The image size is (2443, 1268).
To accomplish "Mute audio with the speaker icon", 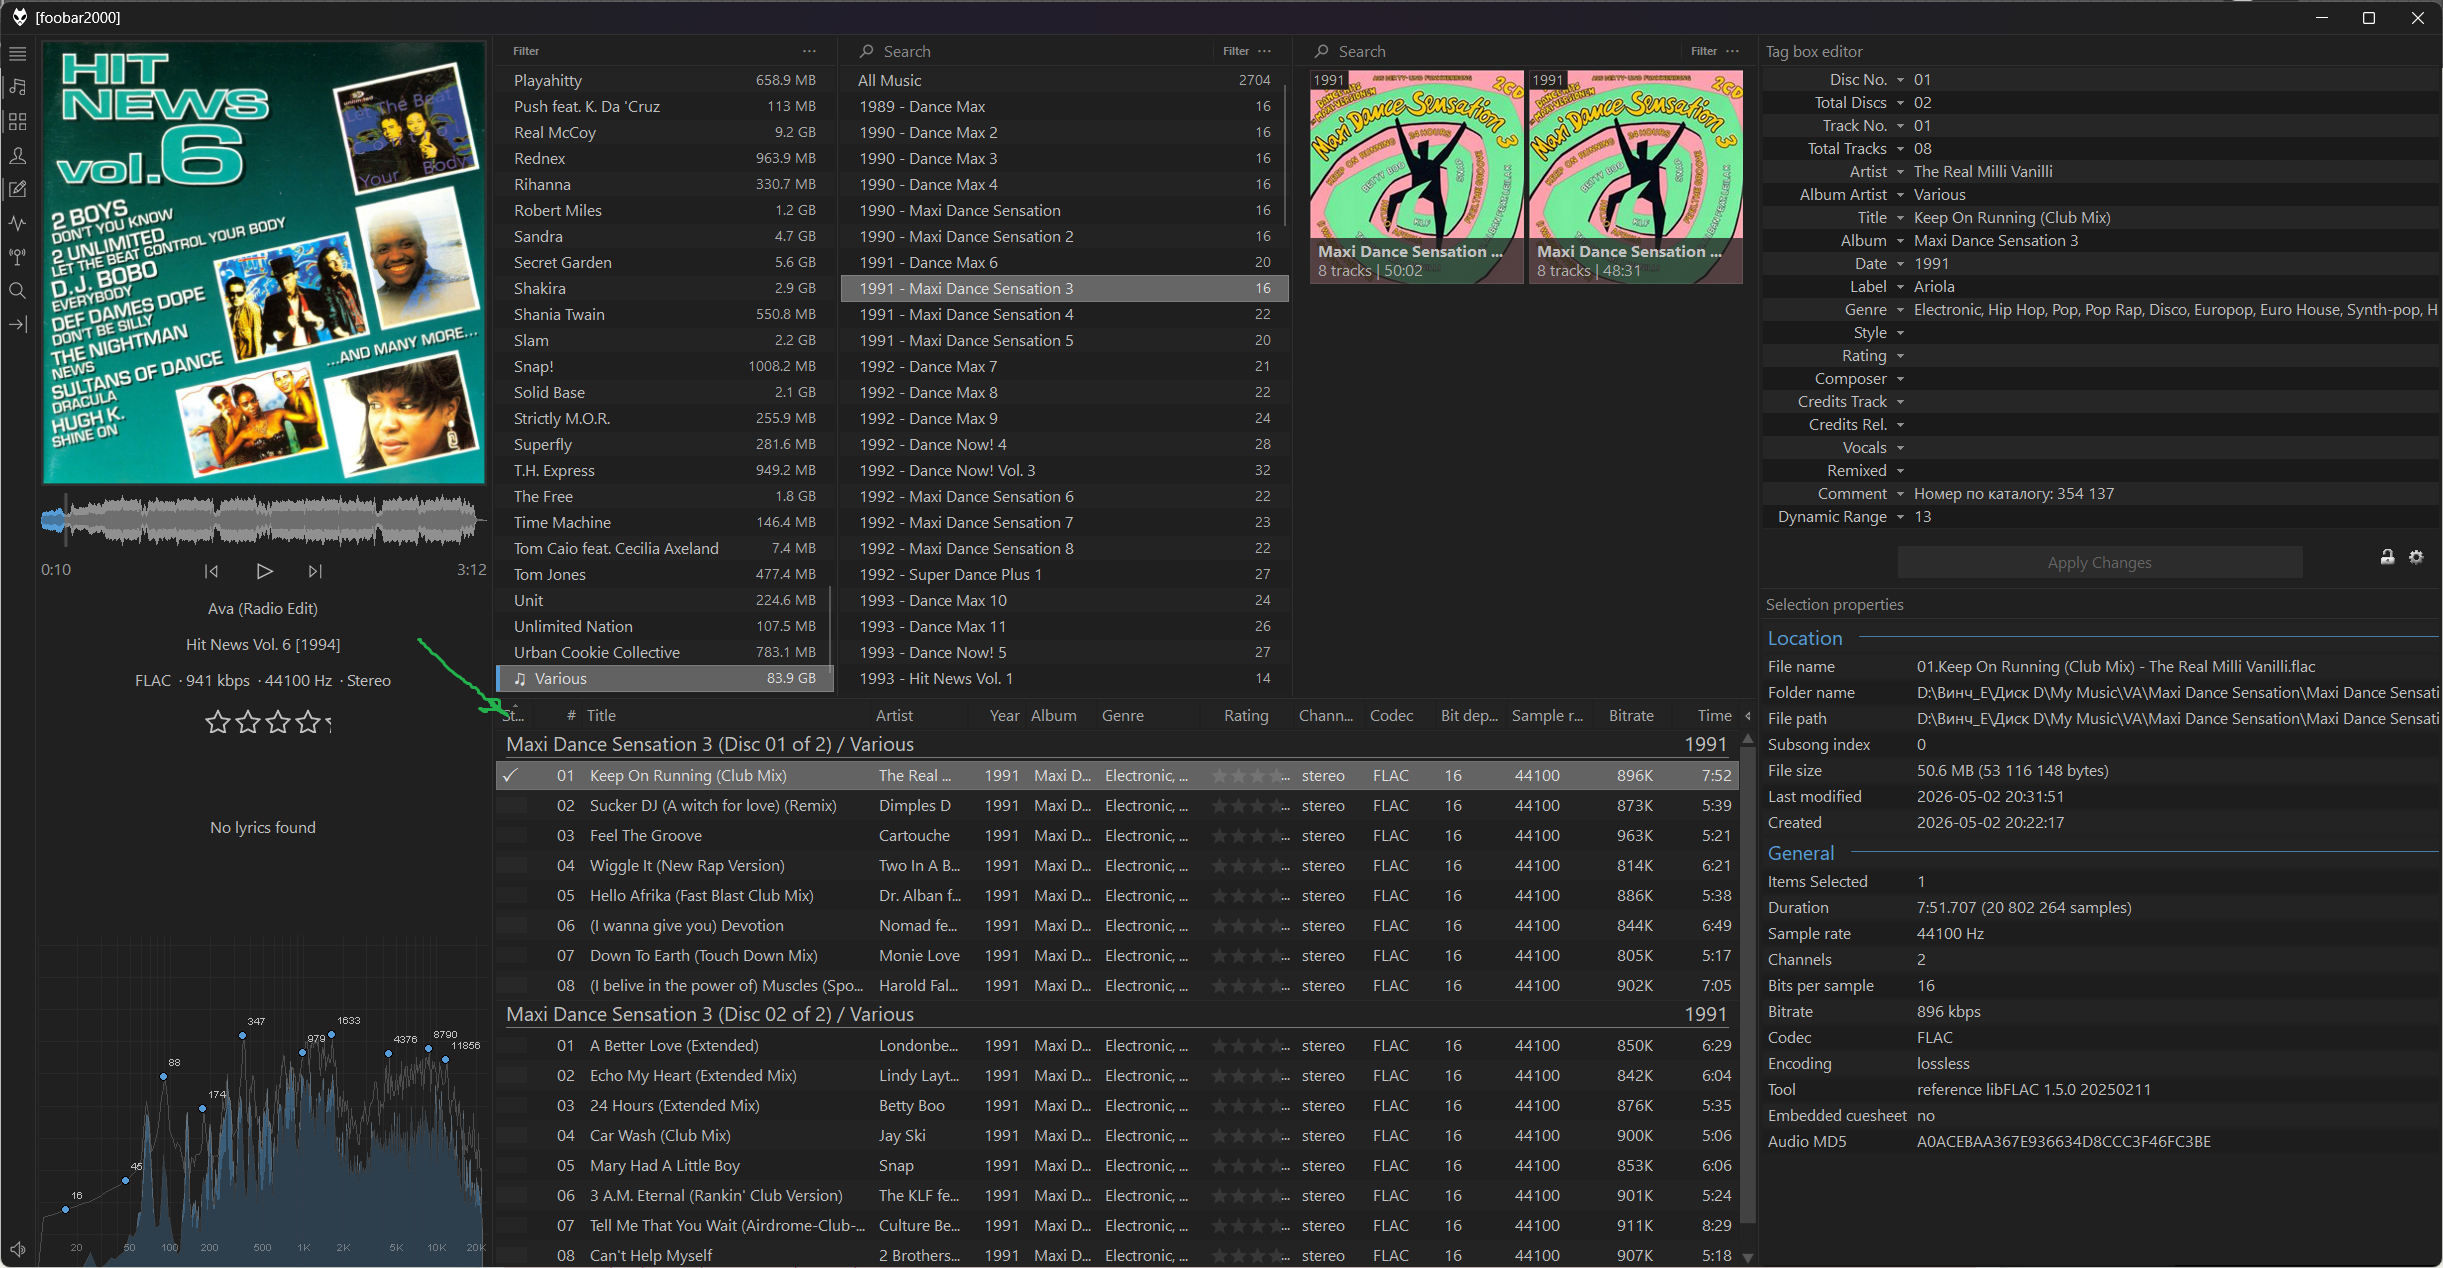I will pos(18,1250).
